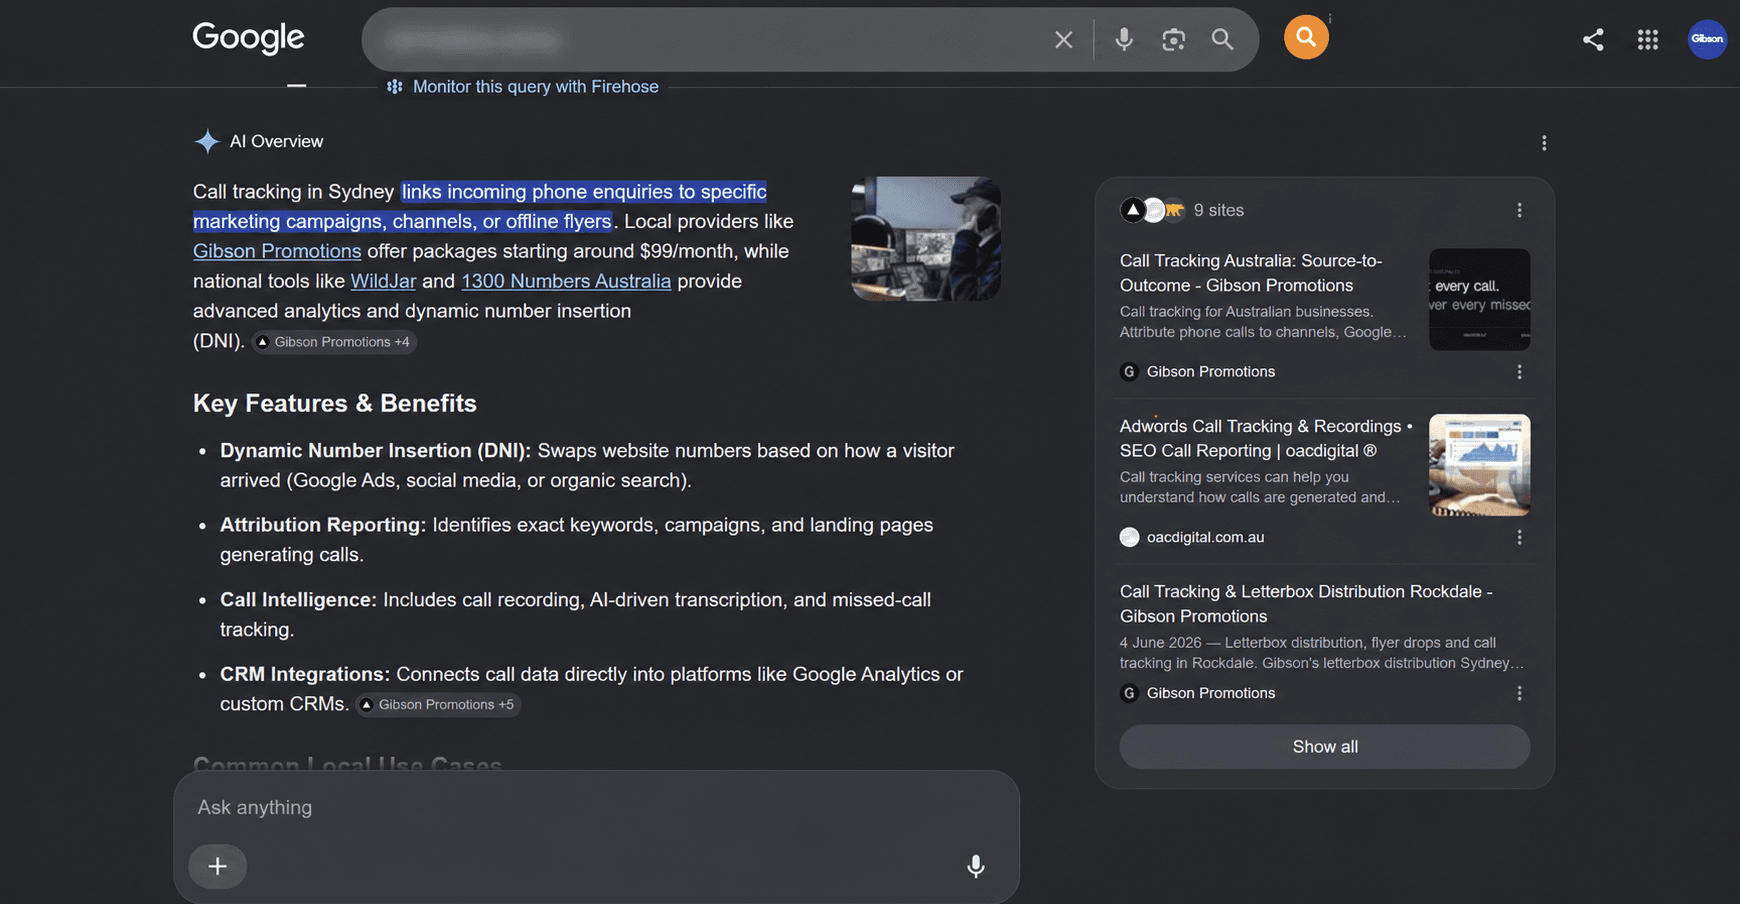Image resolution: width=1740 pixels, height=904 pixels.
Task: Click the oacdigital result chart thumbnail
Action: click(x=1479, y=465)
